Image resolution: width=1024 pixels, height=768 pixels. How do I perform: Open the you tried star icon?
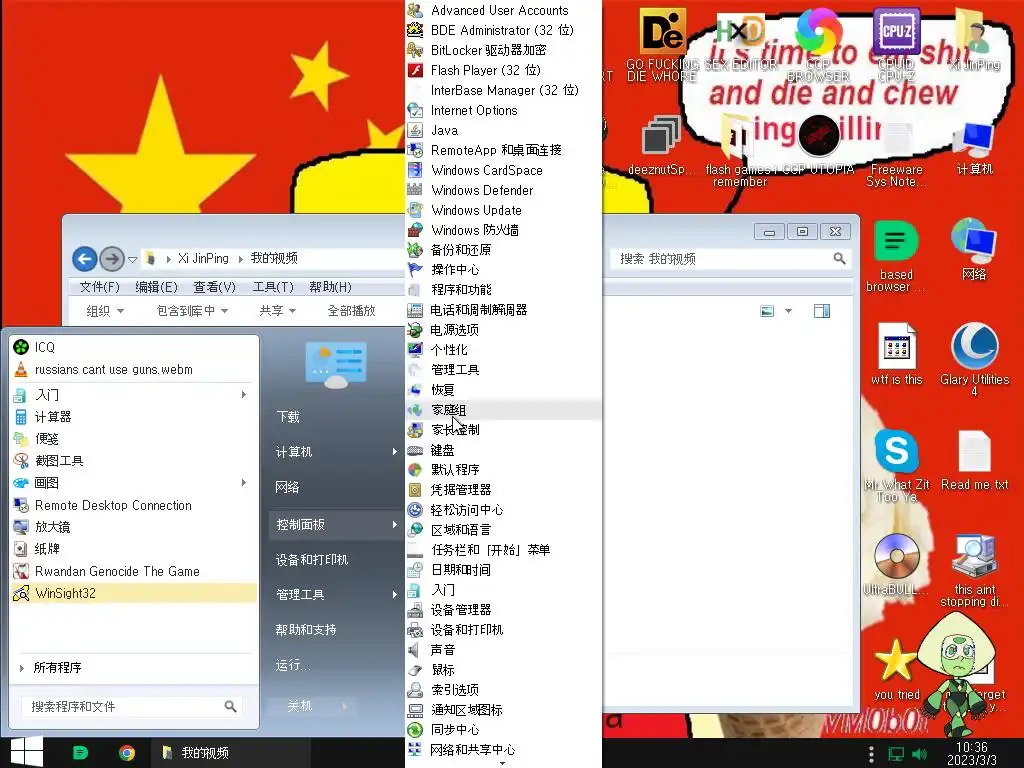coord(896,670)
